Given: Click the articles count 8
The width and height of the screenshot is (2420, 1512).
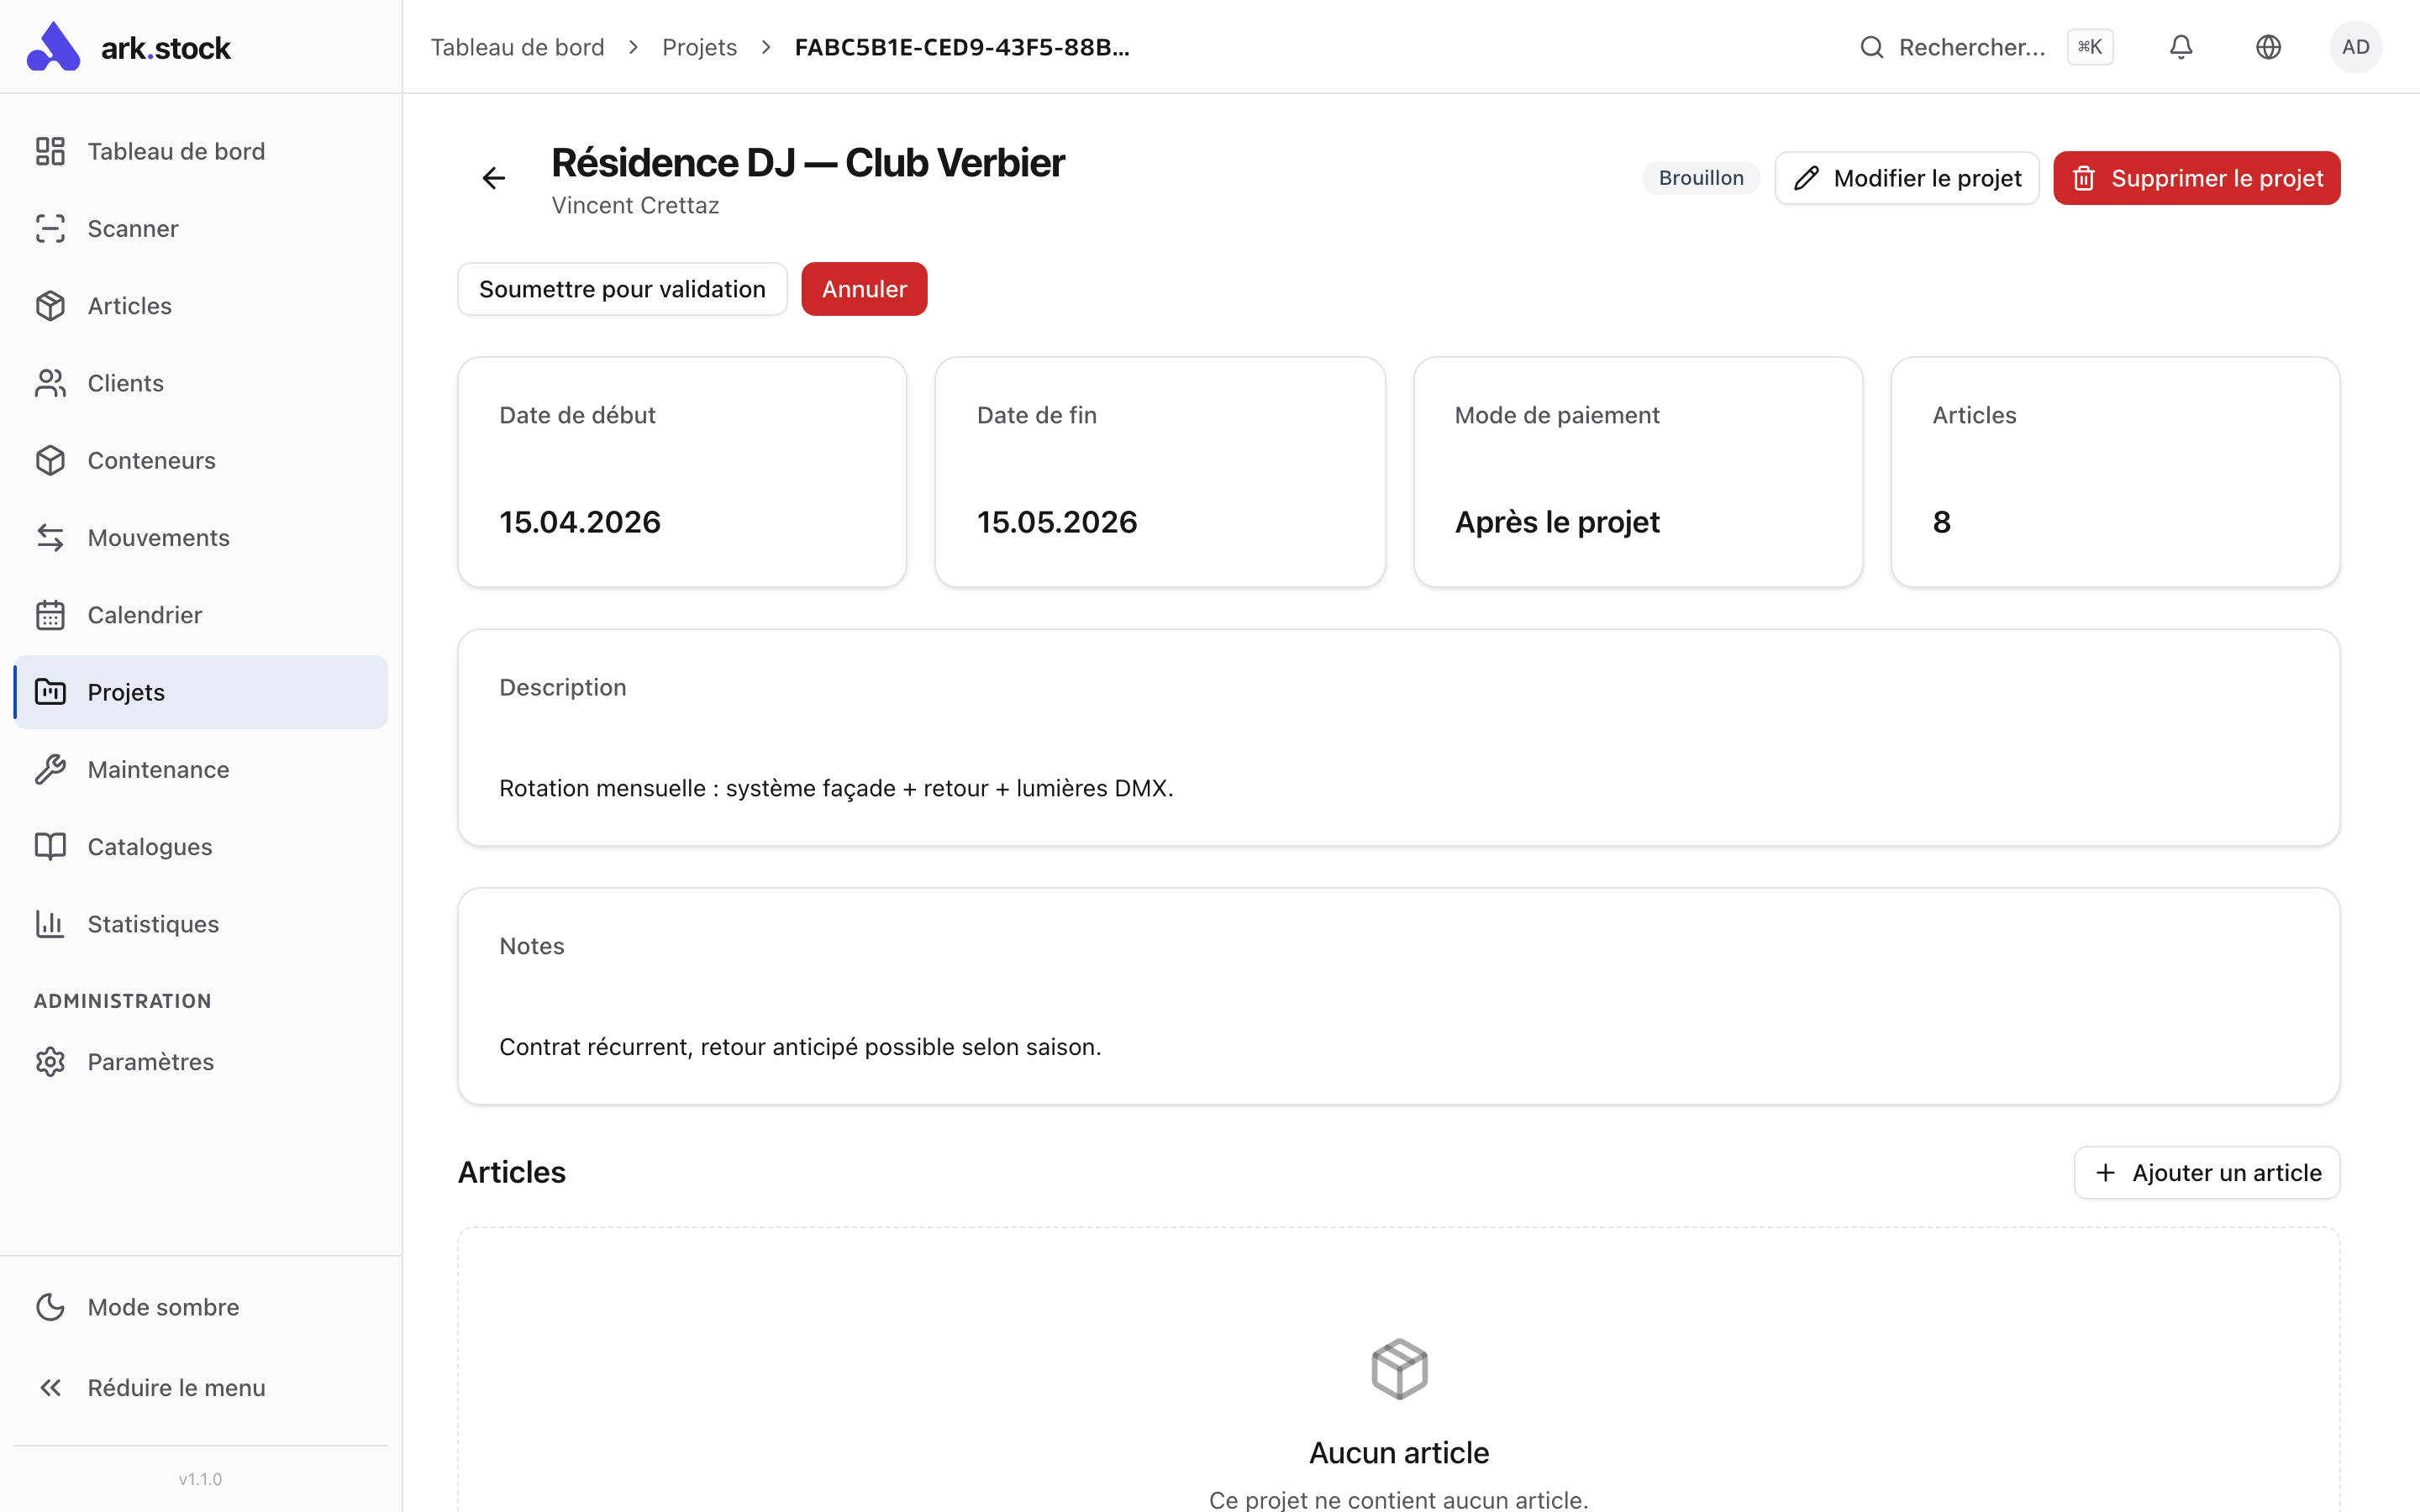Looking at the screenshot, I should tap(1942, 522).
